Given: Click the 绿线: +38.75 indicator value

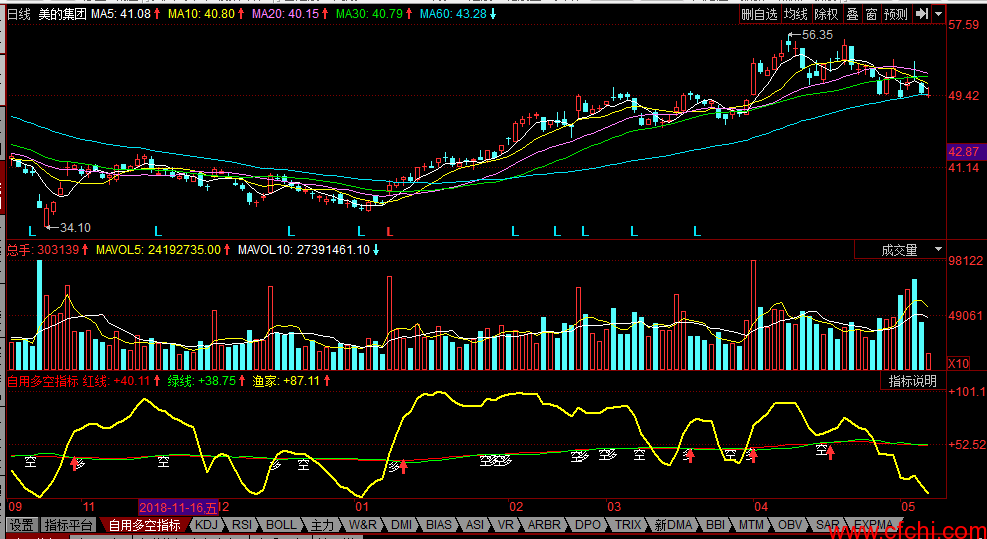Looking at the screenshot, I should 201,381.
